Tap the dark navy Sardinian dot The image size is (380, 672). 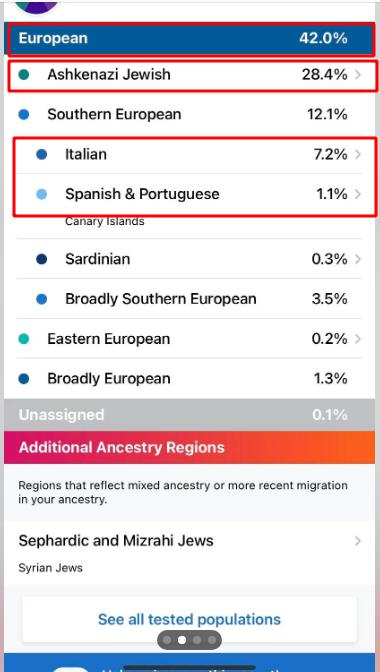pyautogui.click(x=42, y=259)
